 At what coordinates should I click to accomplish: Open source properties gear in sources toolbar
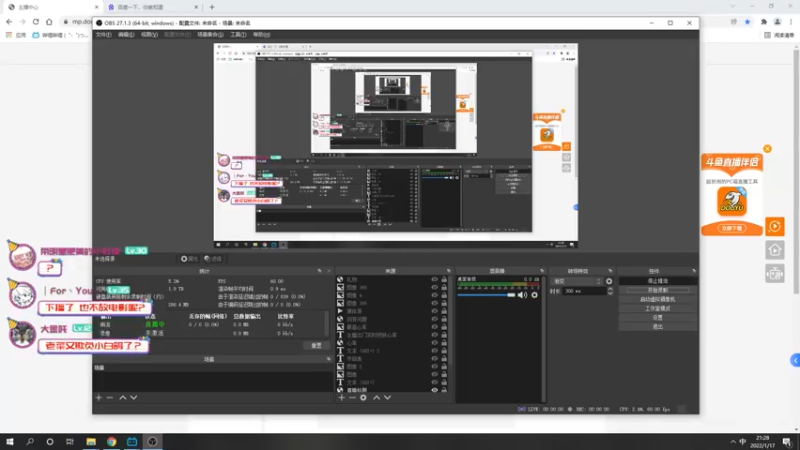tap(363, 397)
